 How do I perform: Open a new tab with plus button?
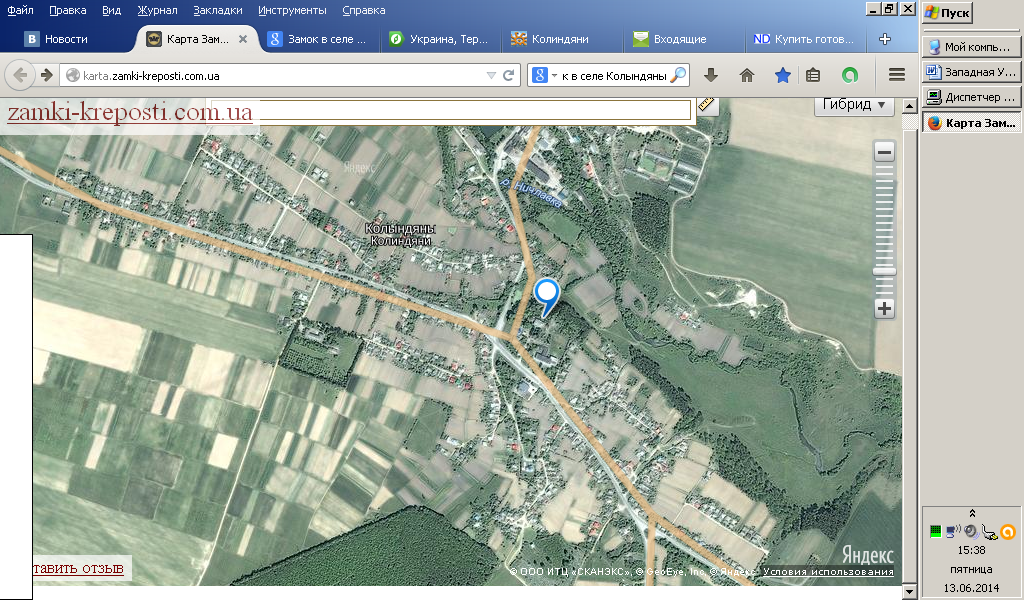click(x=885, y=39)
